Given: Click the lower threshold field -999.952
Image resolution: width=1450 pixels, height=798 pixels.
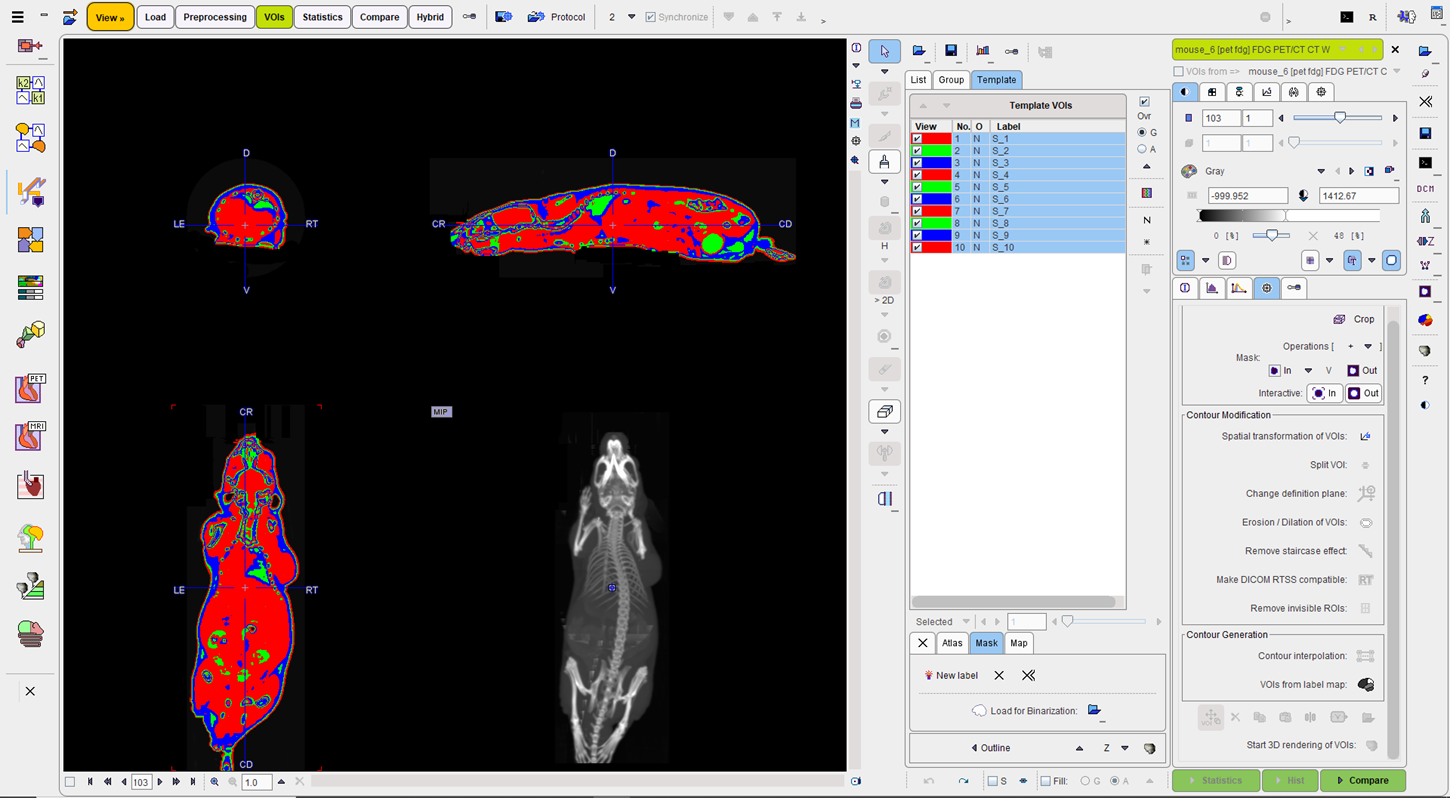Looking at the screenshot, I should coord(1247,196).
